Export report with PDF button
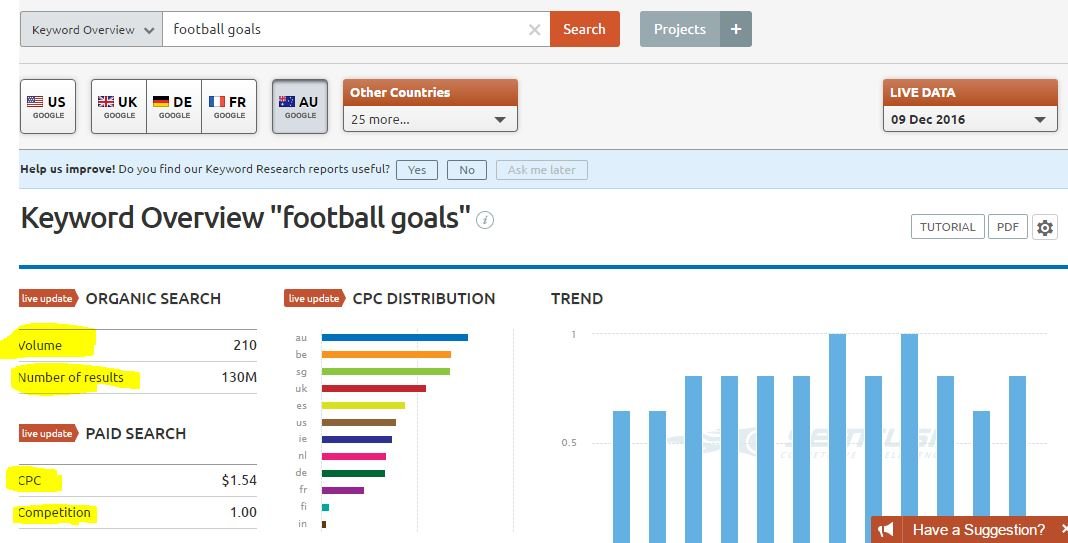The width and height of the screenshot is (1068, 543). coord(1007,227)
